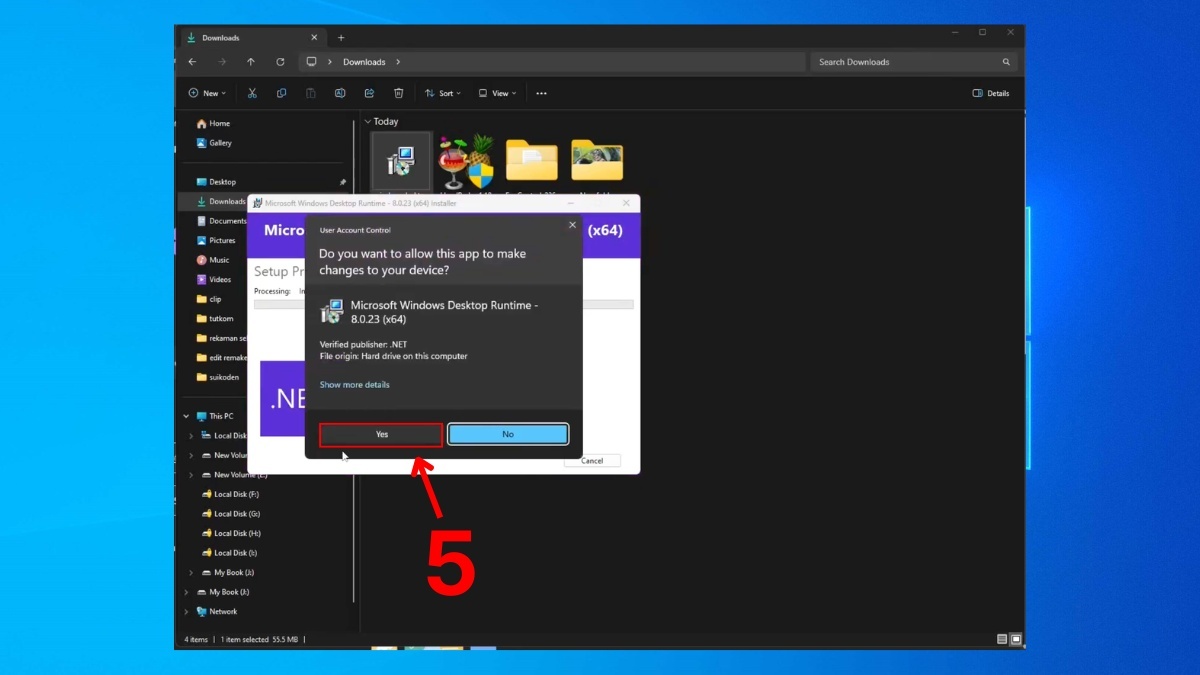The height and width of the screenshot is (675, 1200).
Task: Click No in User Account Control dialog
Action: 508,434
